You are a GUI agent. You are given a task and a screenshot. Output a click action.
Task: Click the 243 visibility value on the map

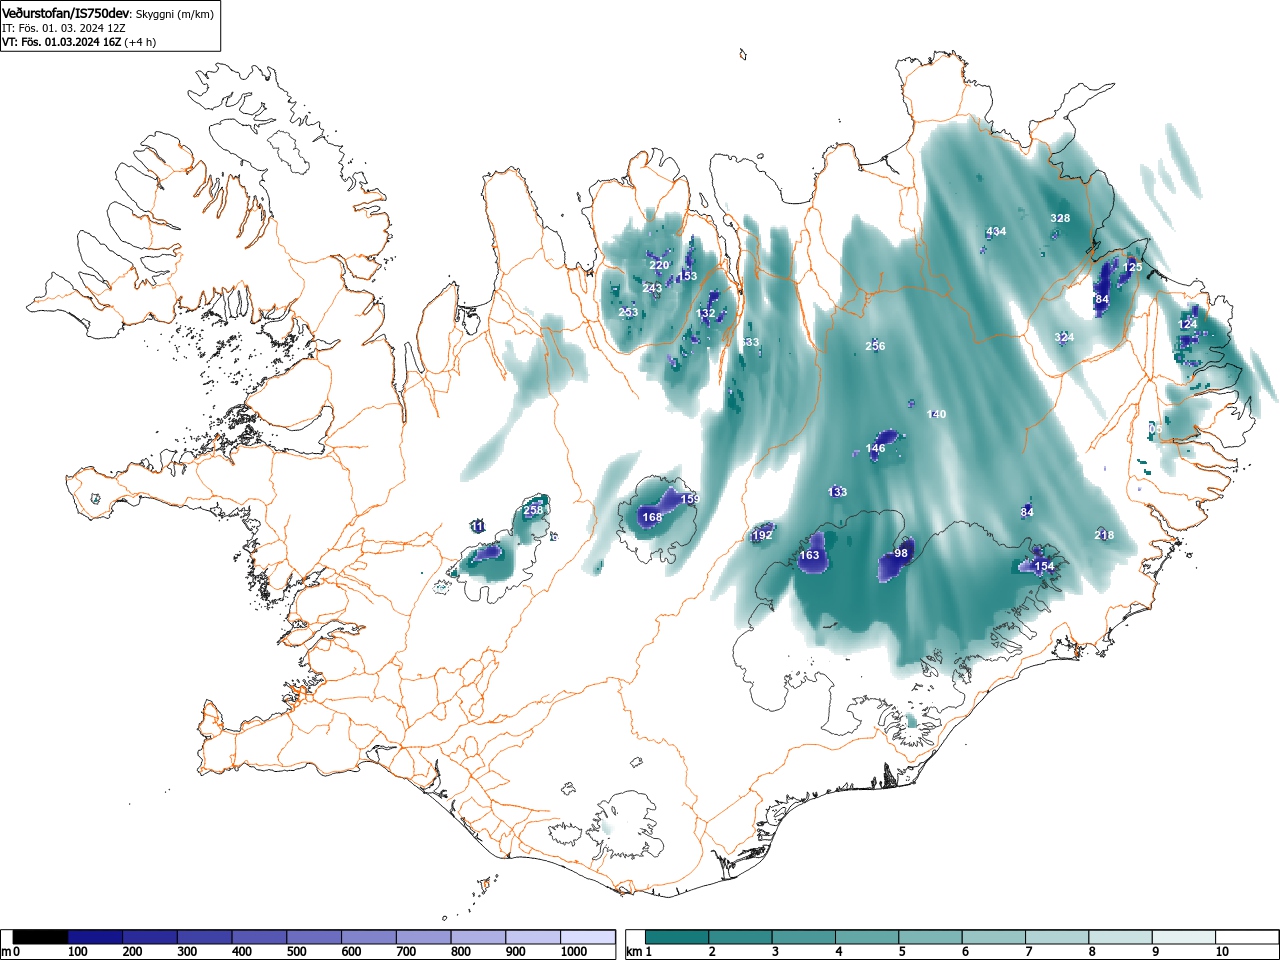[652, 288]
